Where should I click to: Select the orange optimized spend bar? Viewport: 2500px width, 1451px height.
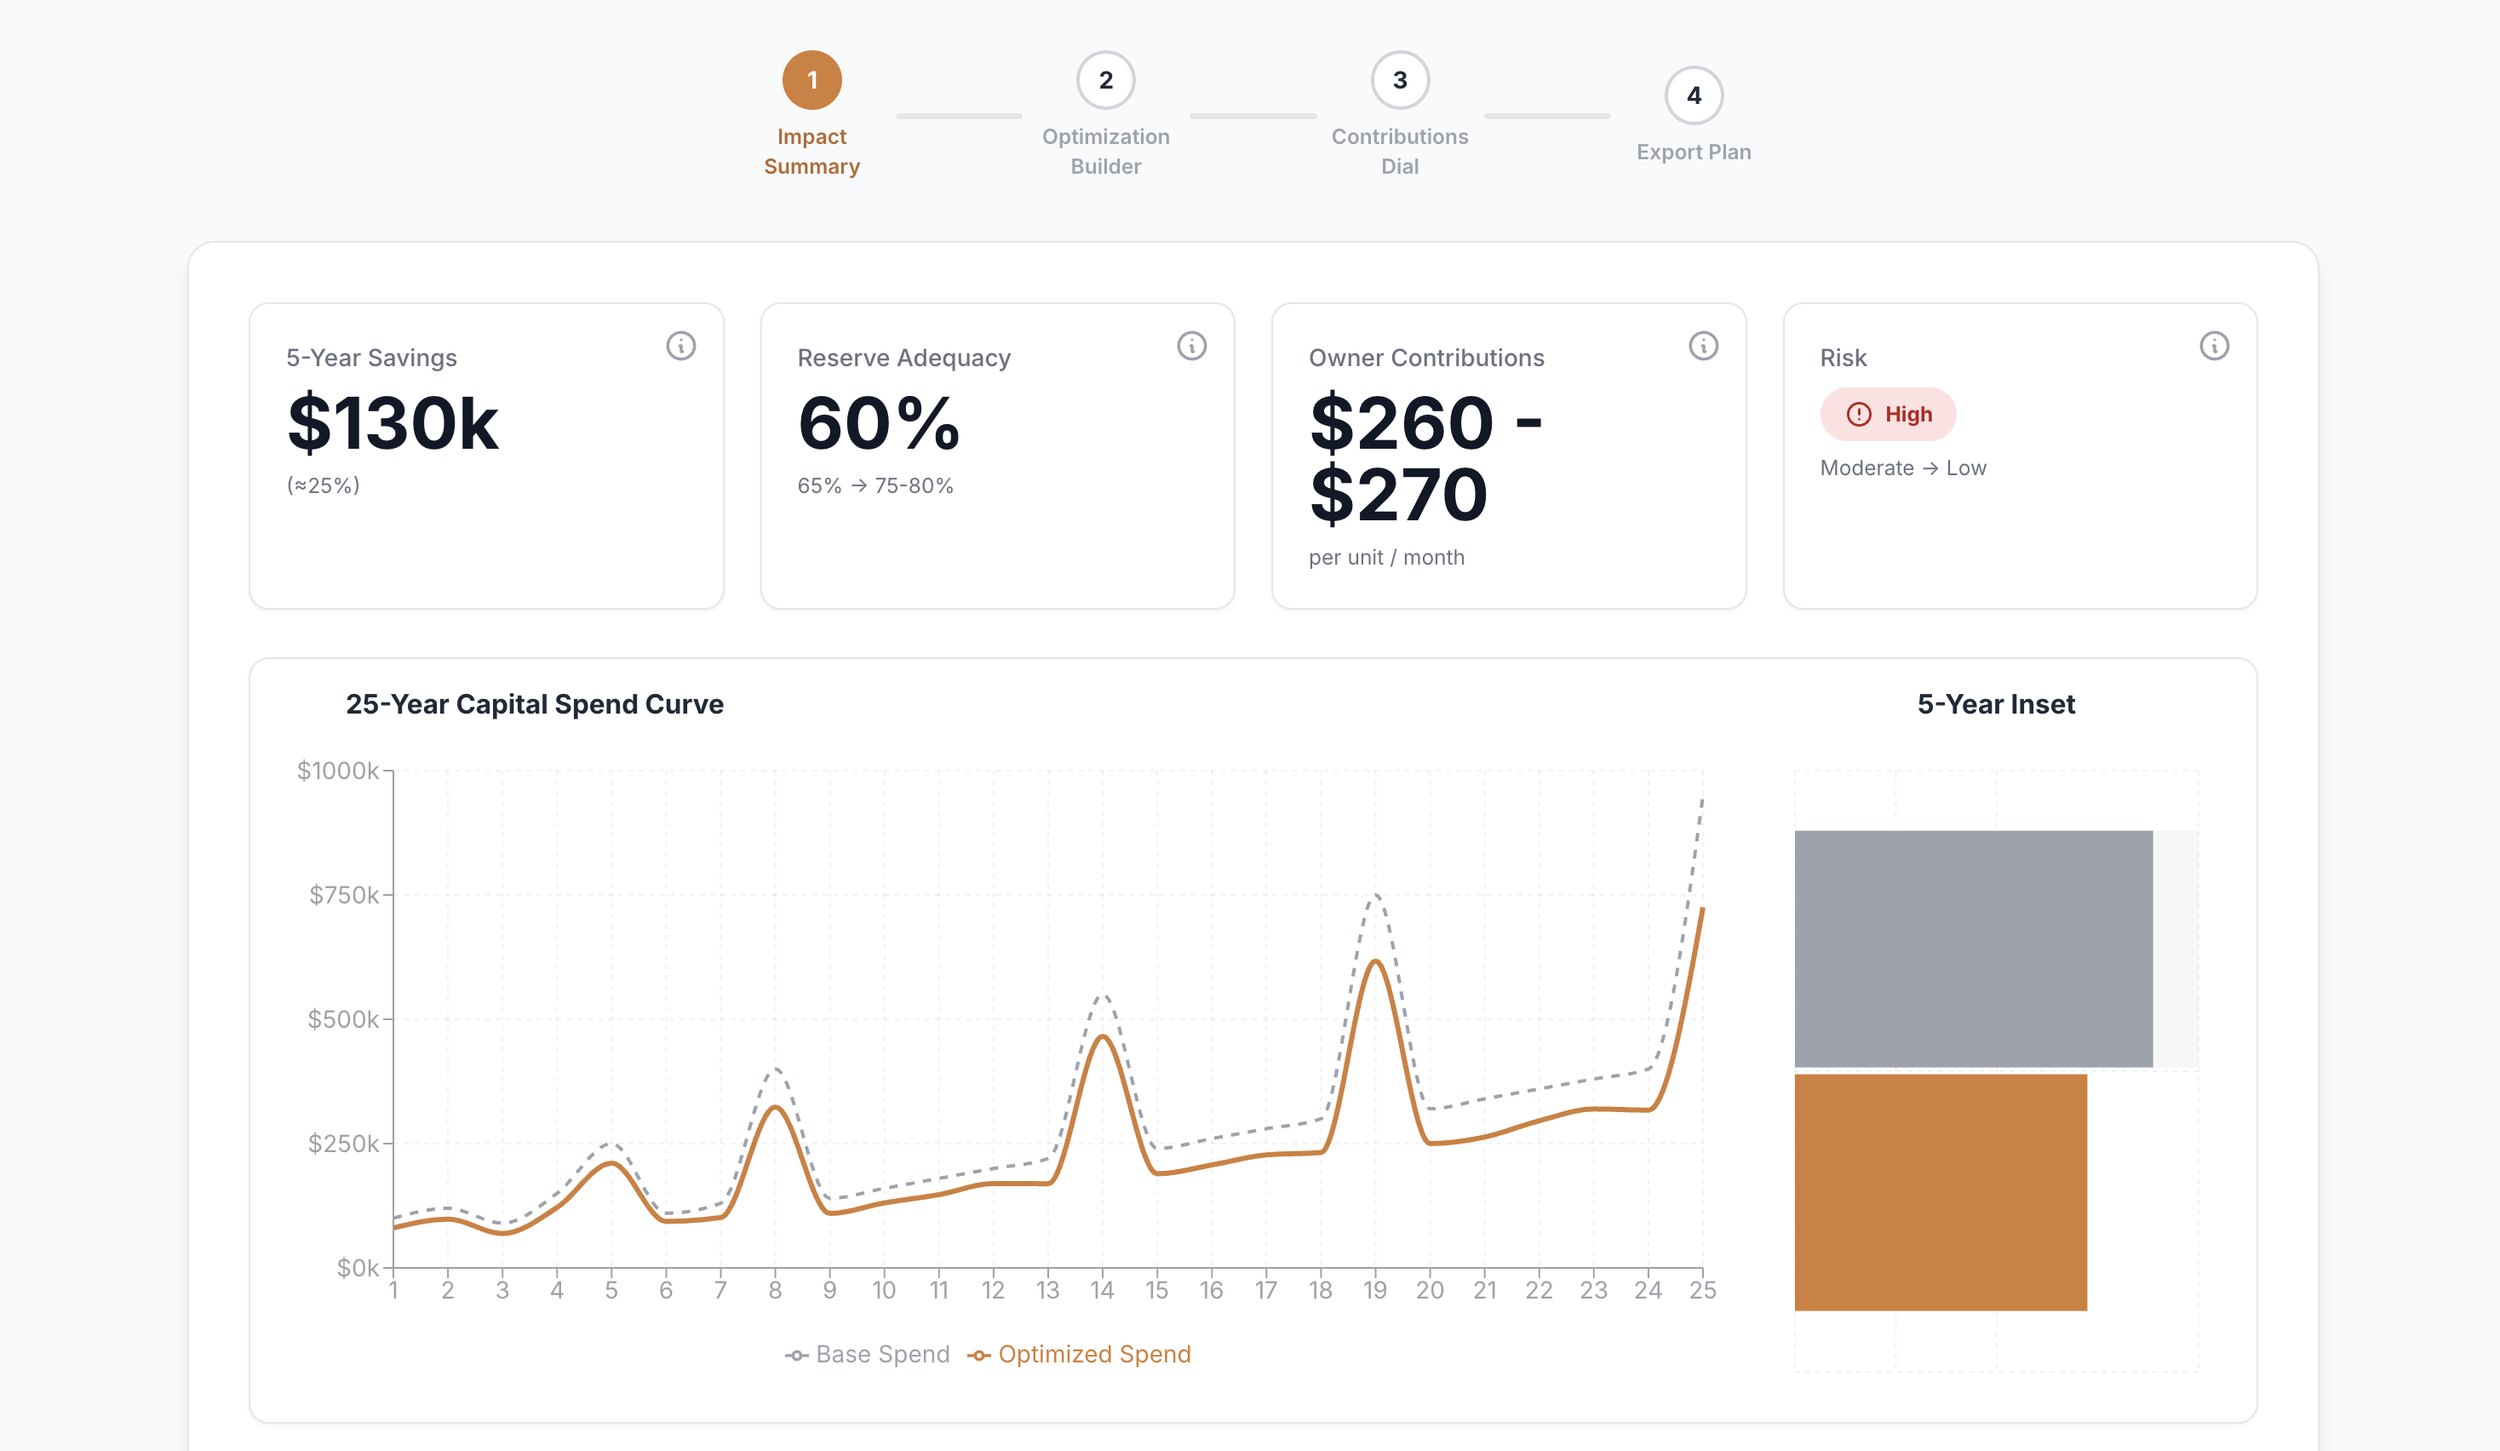pos(1940,1192)
